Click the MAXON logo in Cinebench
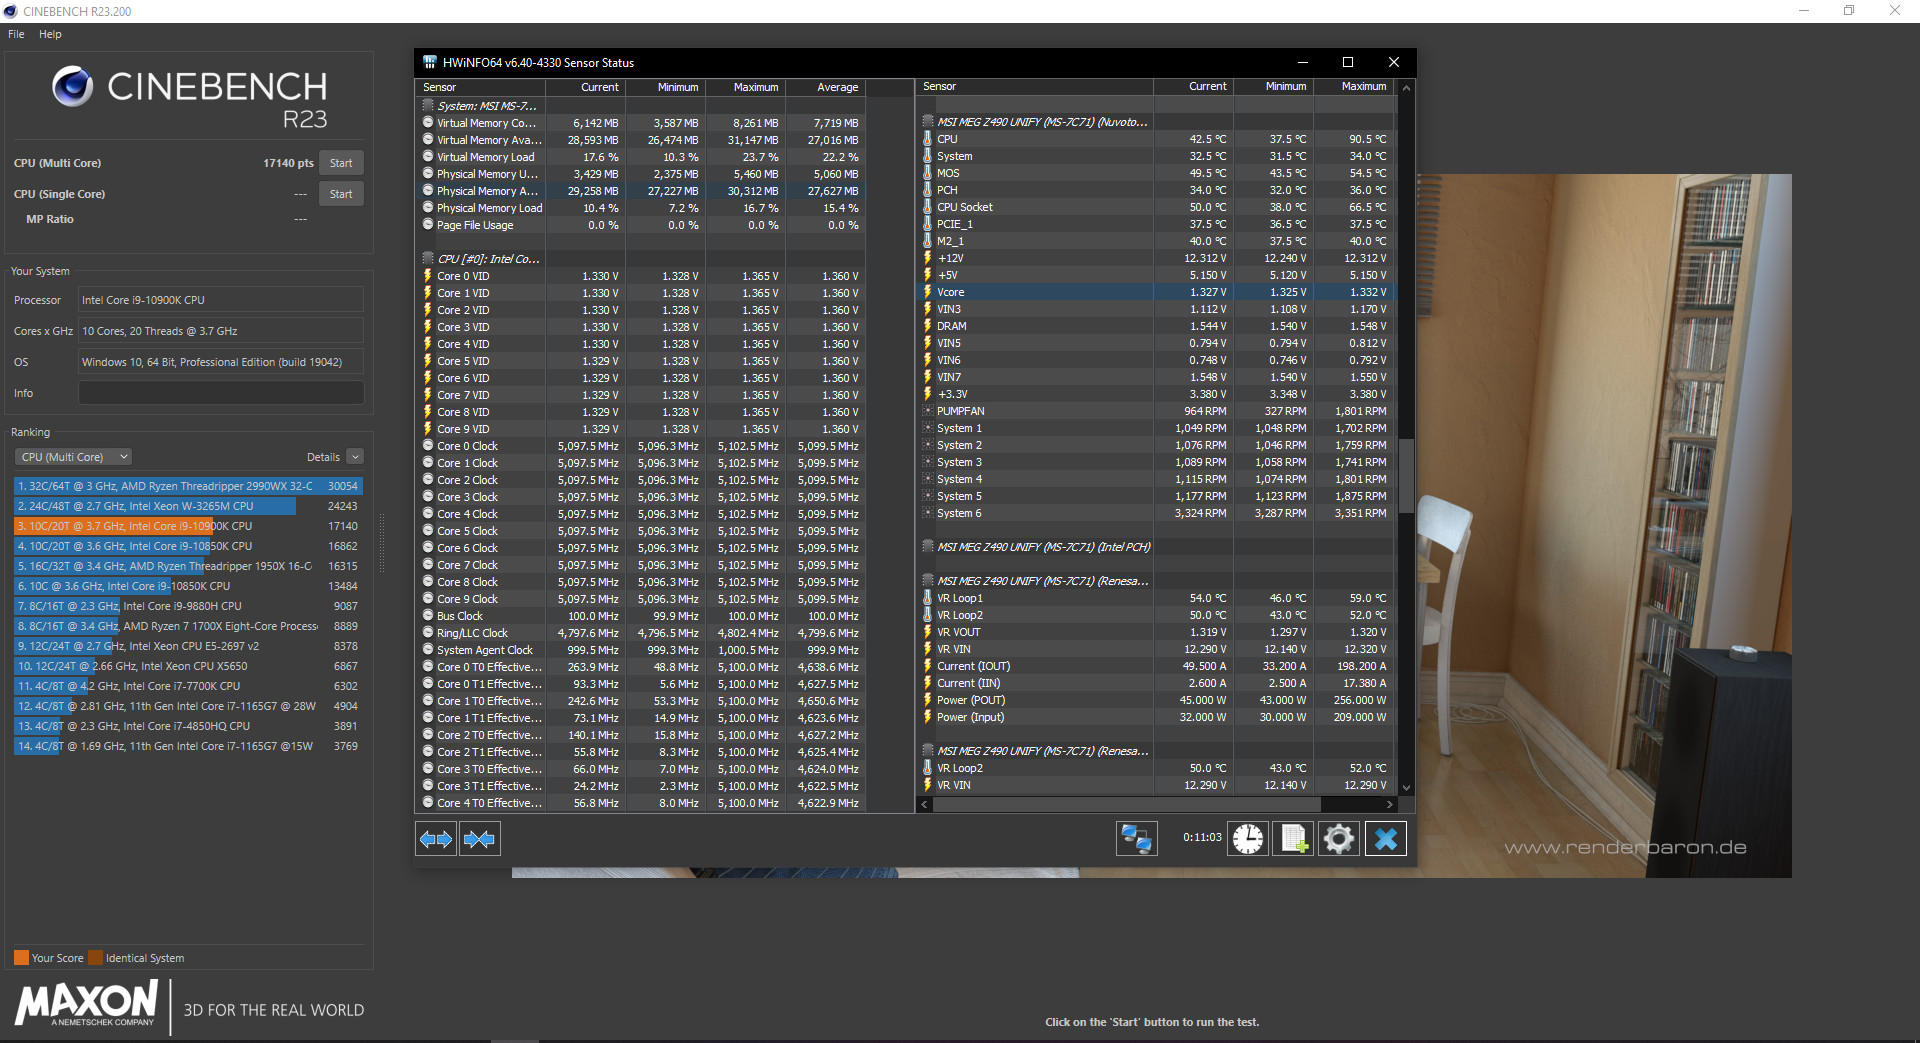The height and width of the screenshot is (1043, 1920). pos(87,1003)
